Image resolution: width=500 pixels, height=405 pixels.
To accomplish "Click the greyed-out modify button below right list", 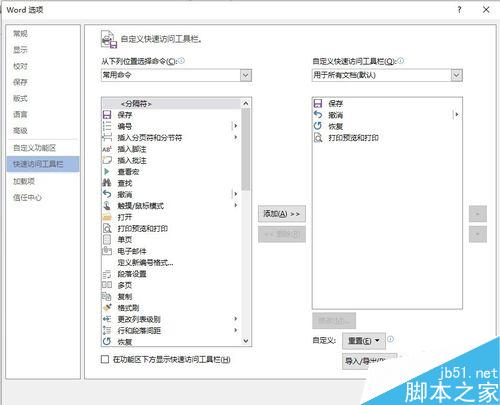I will tap(334, 321).
